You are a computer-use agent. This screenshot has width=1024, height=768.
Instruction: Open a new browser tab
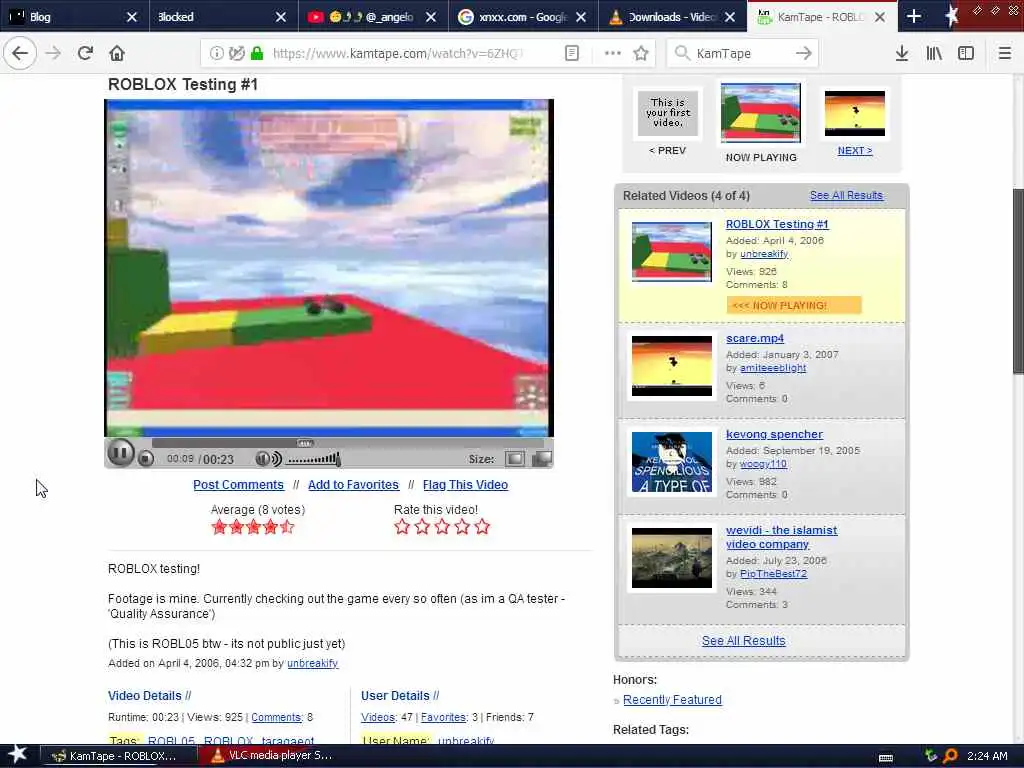(914, 16)
